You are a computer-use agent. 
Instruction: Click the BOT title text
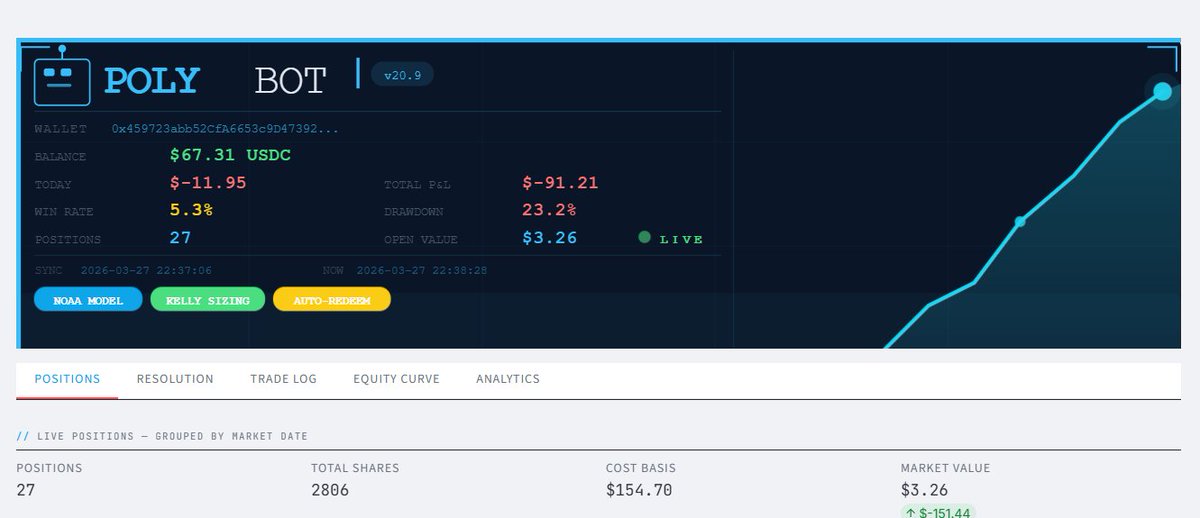290,81
